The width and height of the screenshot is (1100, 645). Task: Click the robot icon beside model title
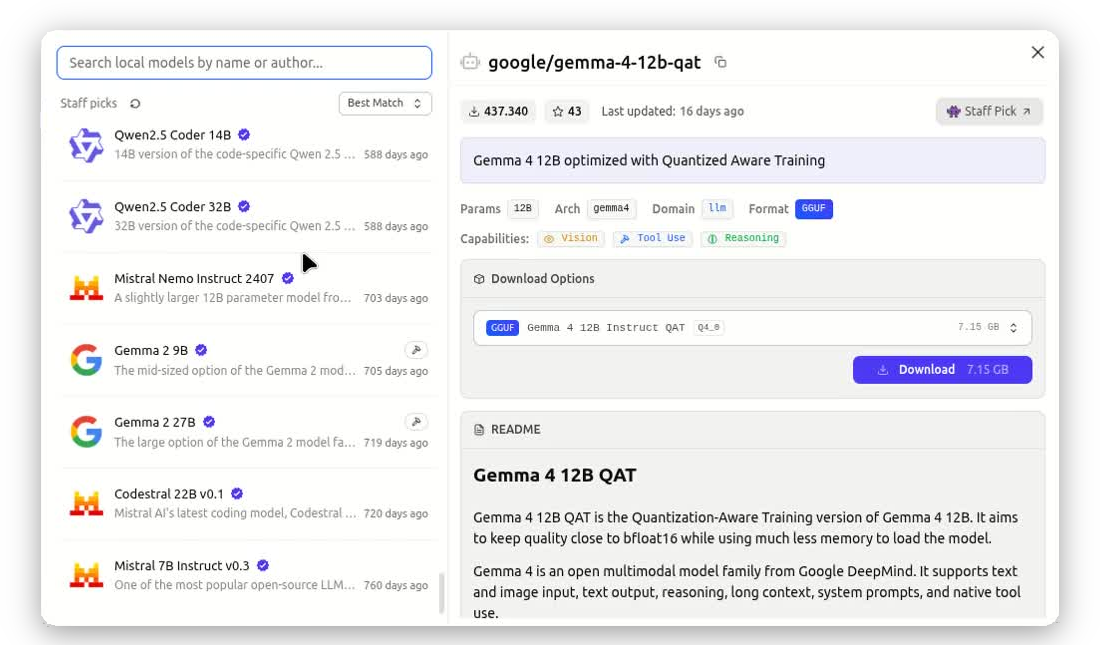(x=470, y=62)
